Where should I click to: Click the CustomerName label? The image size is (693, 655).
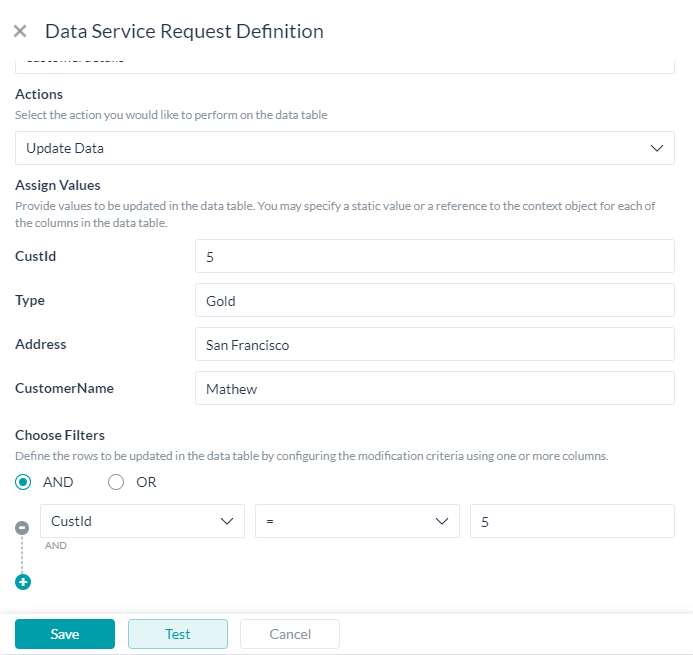(65, 388)
